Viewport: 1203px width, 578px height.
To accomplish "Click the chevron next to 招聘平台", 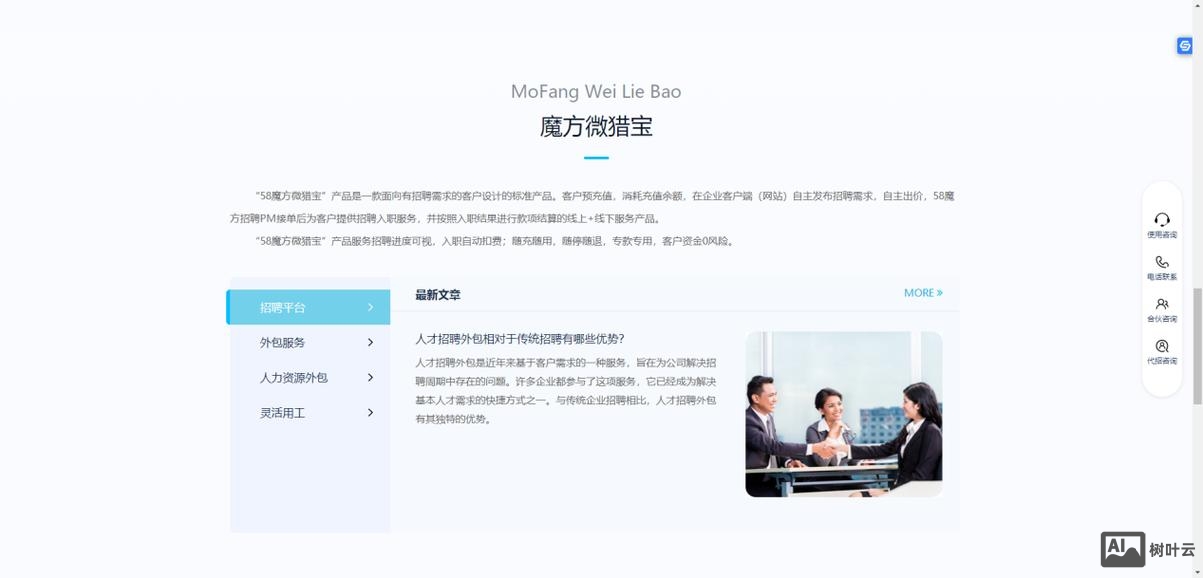I will tap(370, 307).
